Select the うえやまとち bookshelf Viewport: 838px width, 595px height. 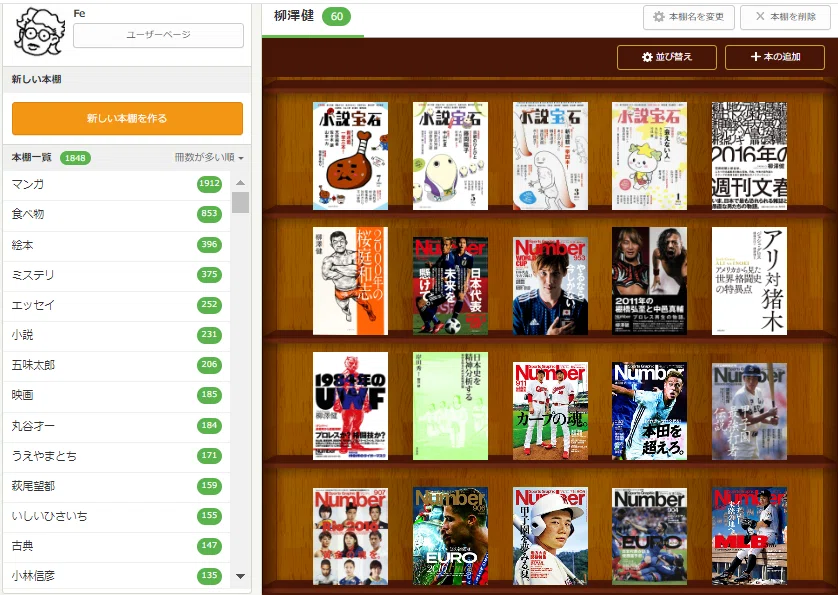point(117,456)
